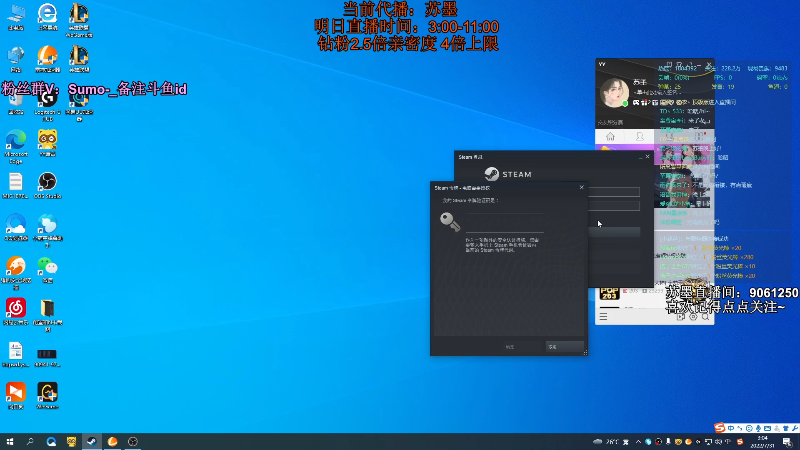Open the Windows Start menu

[10, 442]
